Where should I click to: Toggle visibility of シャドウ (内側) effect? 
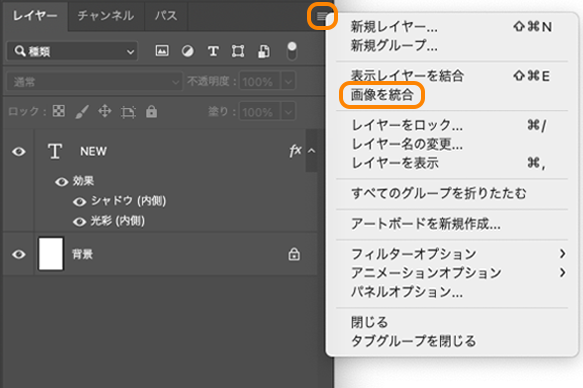tap(79, 202)
